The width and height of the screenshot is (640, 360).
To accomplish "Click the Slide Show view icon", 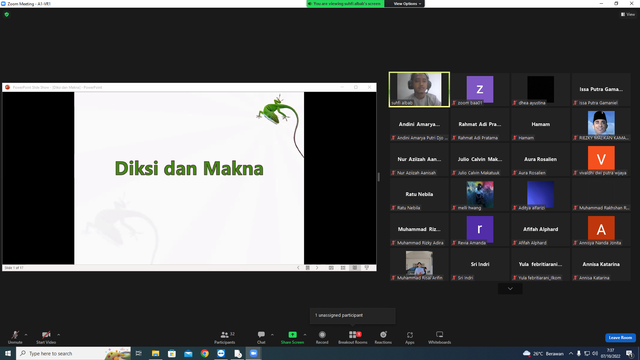I will tap(367, 268).
